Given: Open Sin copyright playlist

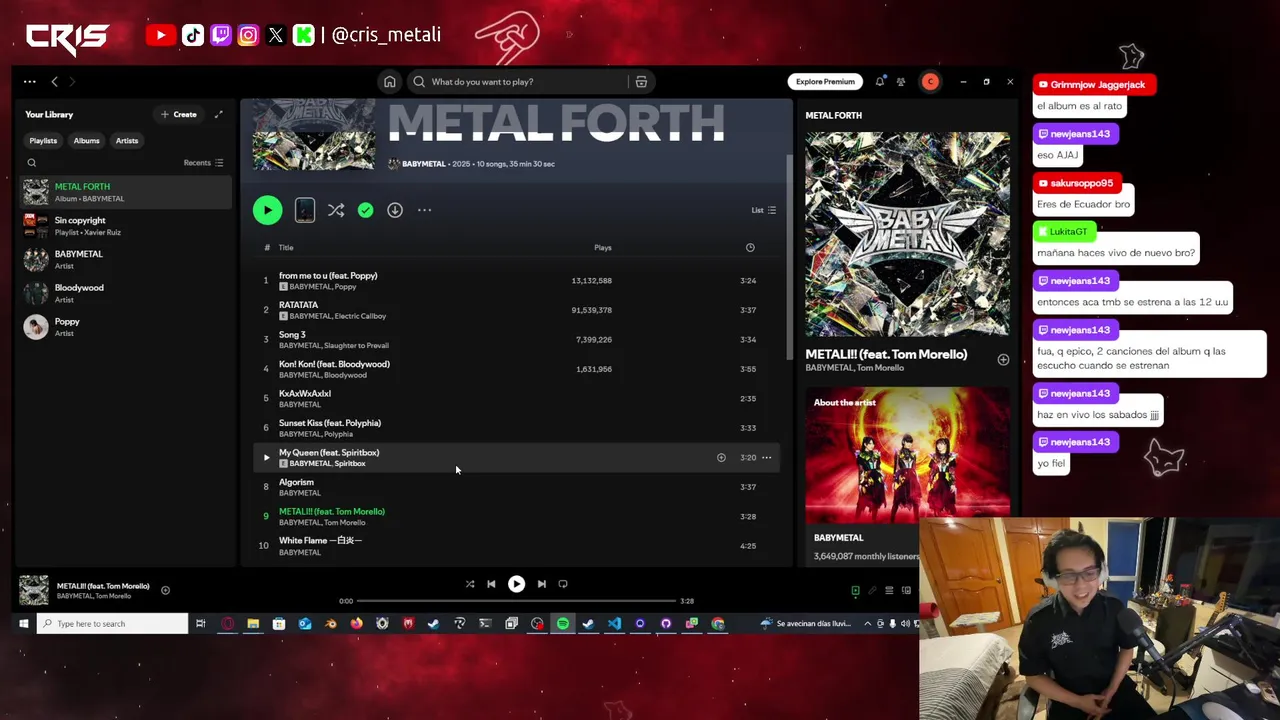Looking at the screenshot, I should coord(126,226).
